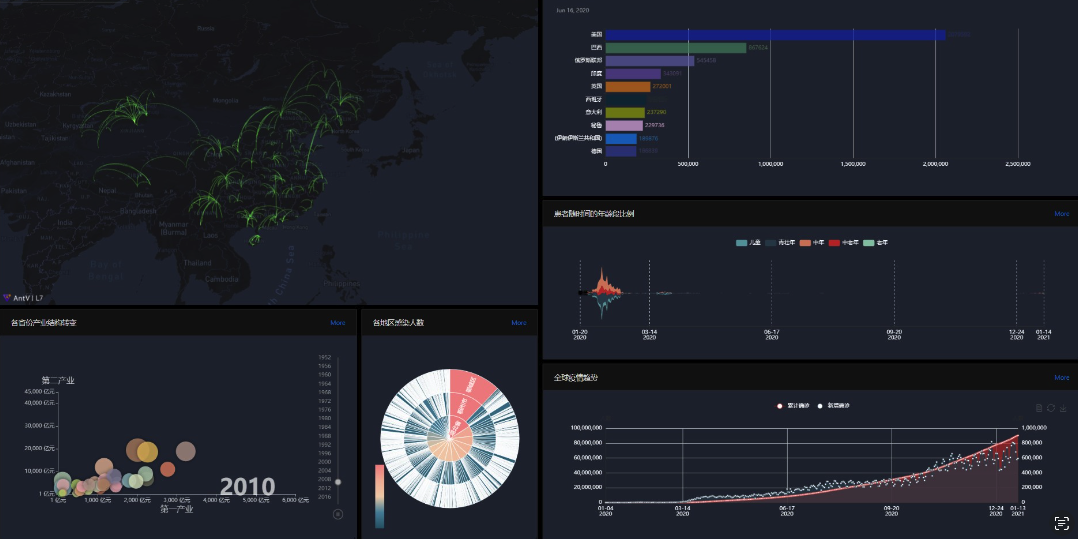1078x539 pixels.
Task: Select year 1952 on the vertical timeline
Action: point(325,357)
